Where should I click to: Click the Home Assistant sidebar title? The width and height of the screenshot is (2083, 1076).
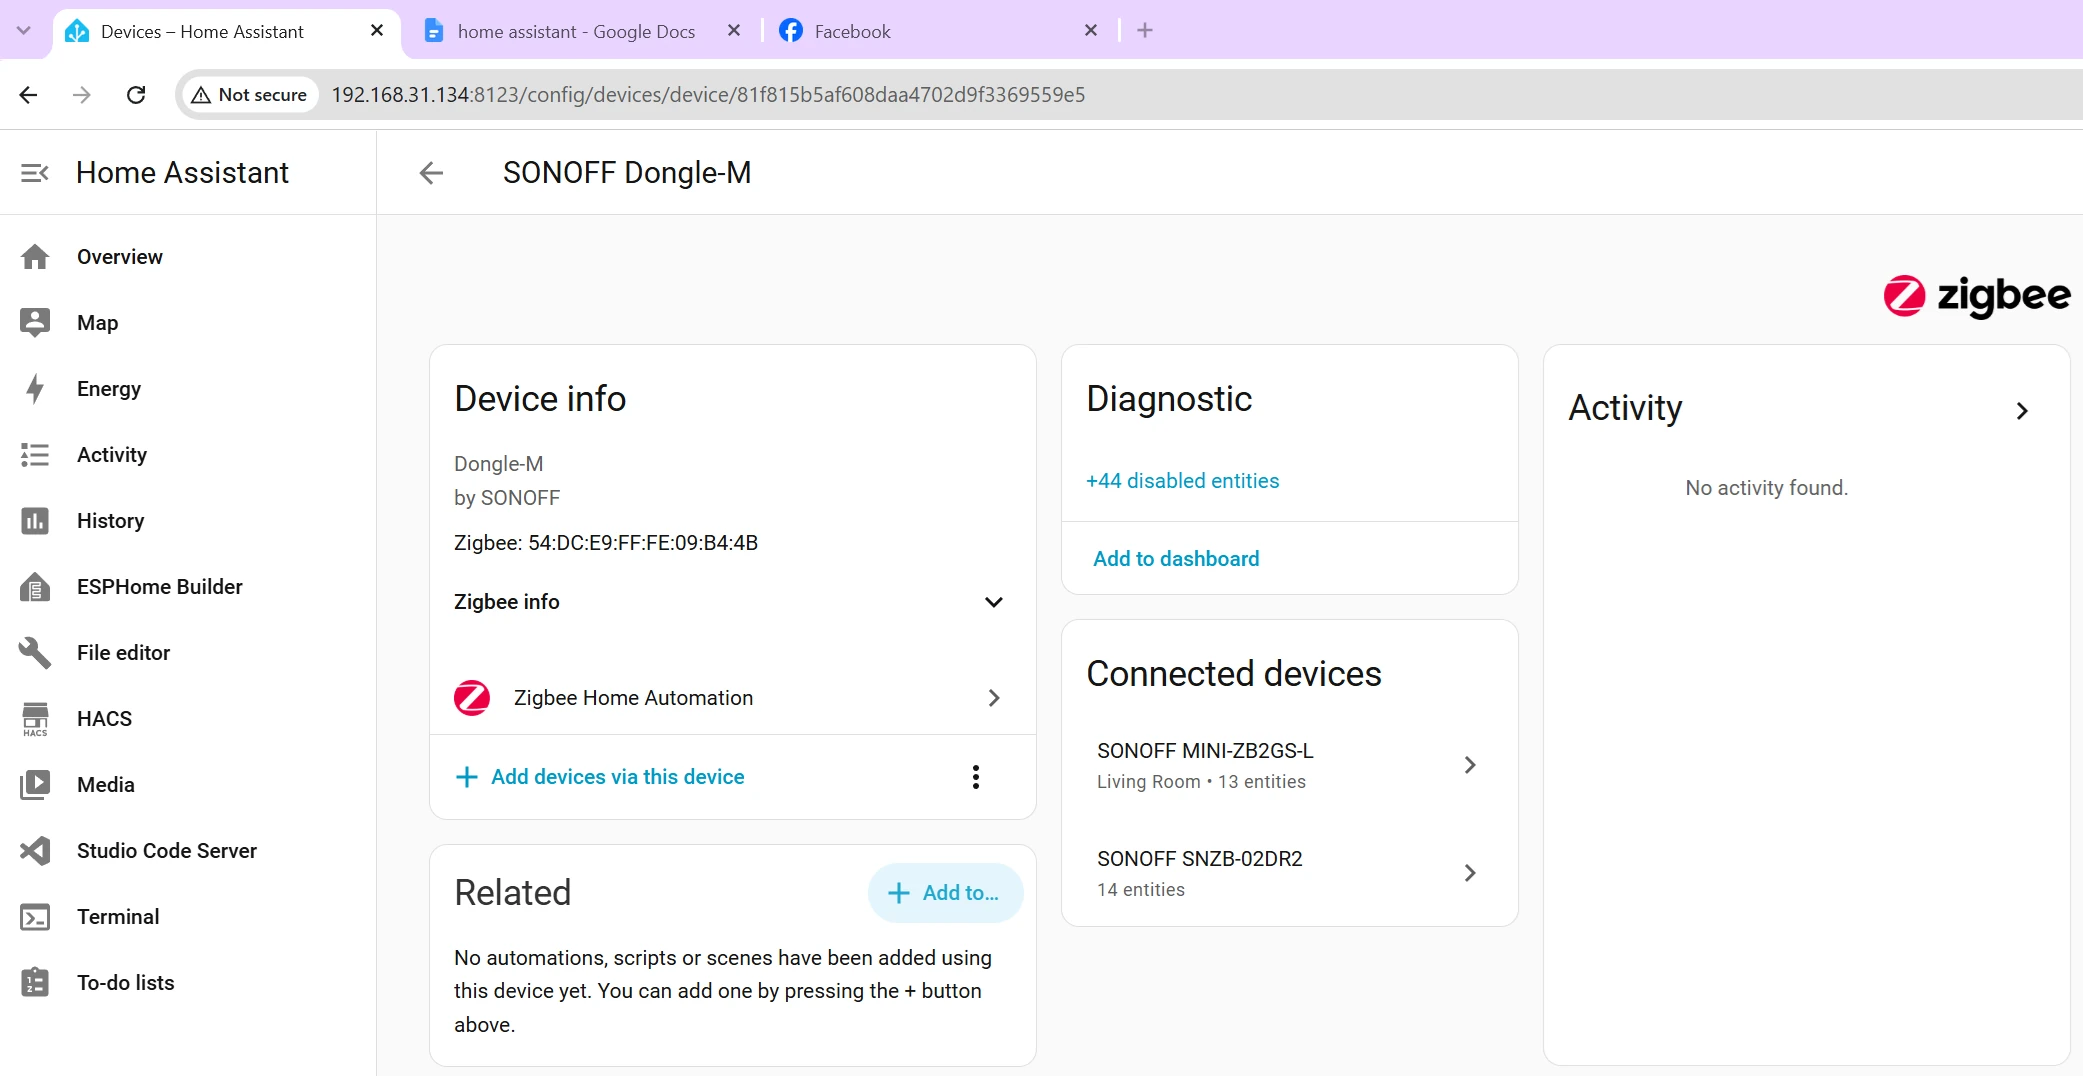point(182,173)
